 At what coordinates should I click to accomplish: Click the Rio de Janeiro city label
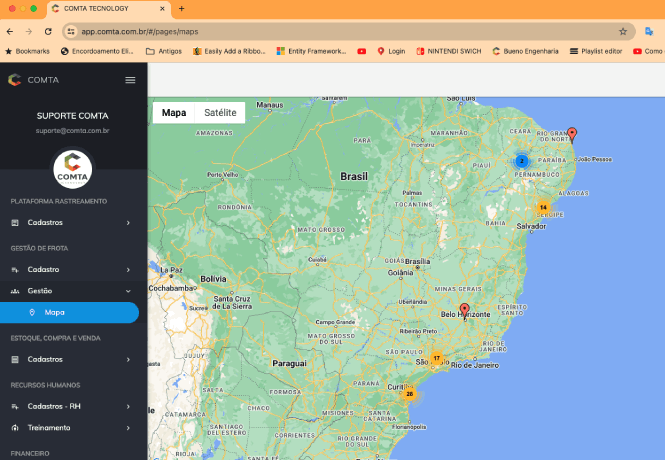(x=475, y=365)
